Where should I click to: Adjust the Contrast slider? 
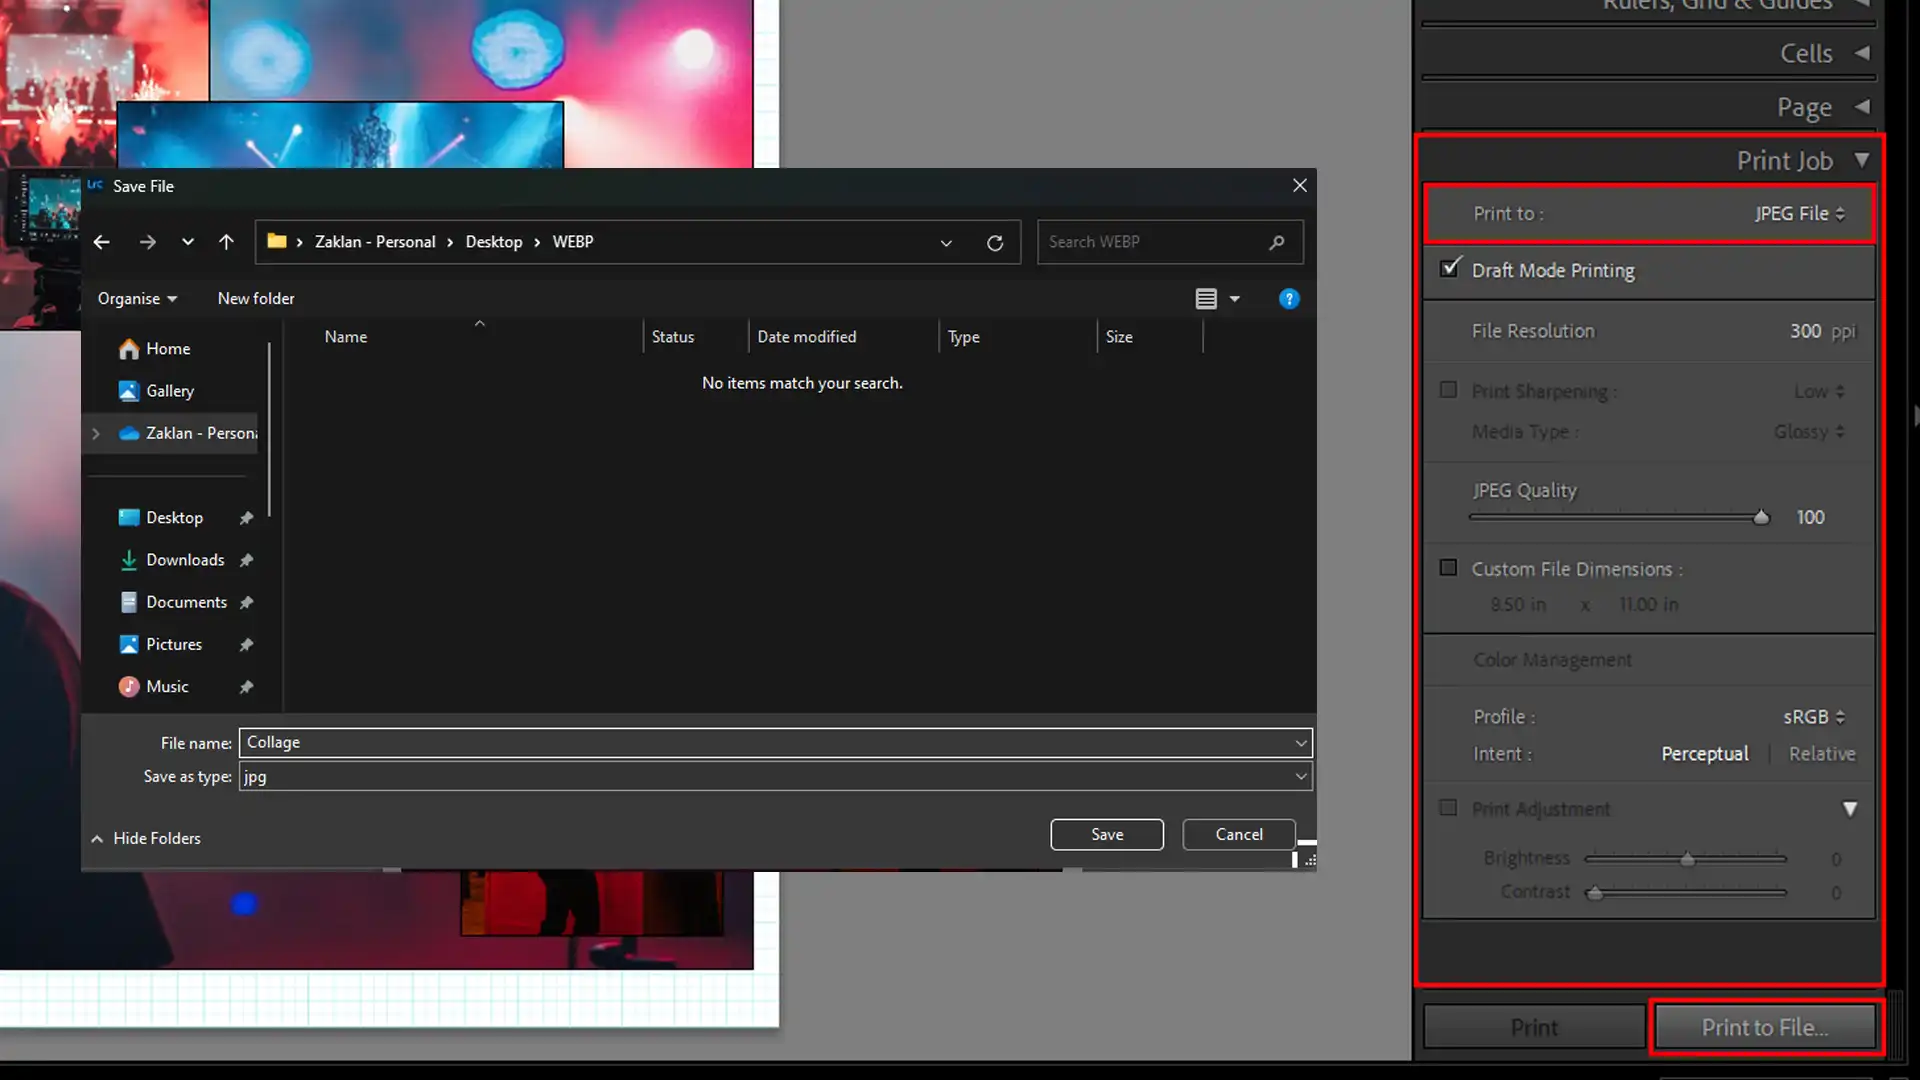[1596, 893]
